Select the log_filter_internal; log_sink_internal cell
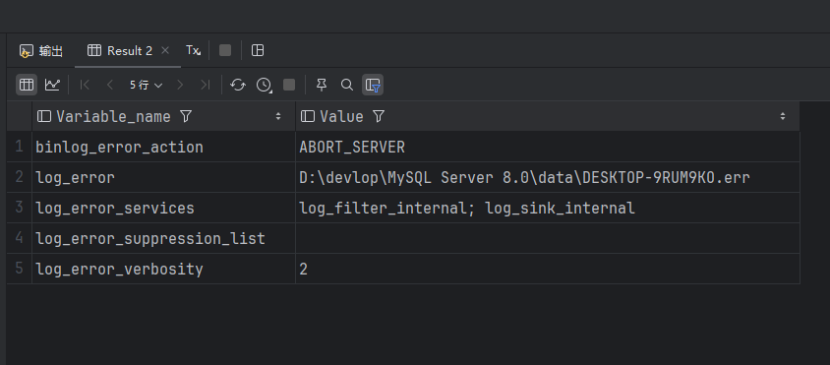 coord(547,208)
